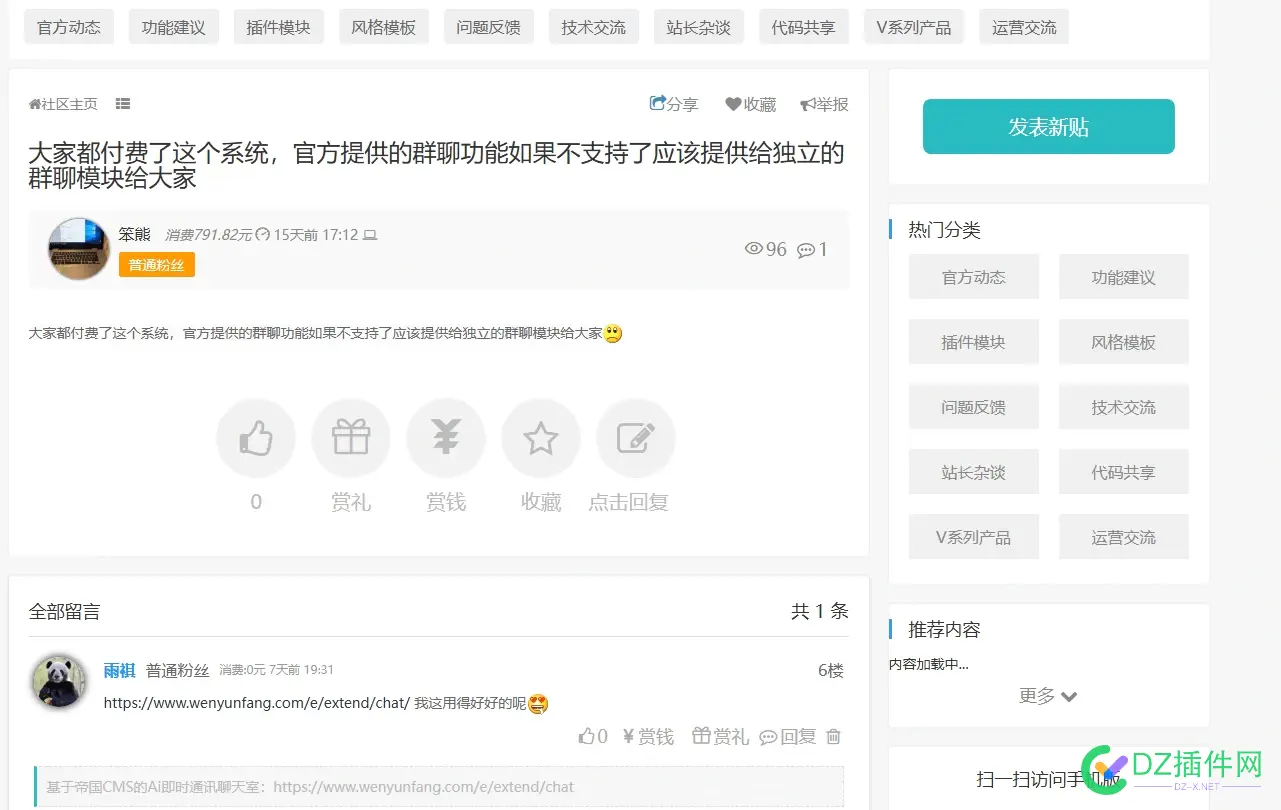Select V系列产品 in 热门分类 sidebar

coord(974,537)
